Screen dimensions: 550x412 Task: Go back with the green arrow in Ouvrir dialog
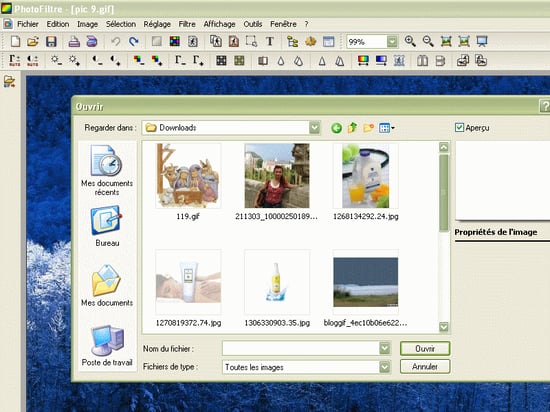[336, 128]
